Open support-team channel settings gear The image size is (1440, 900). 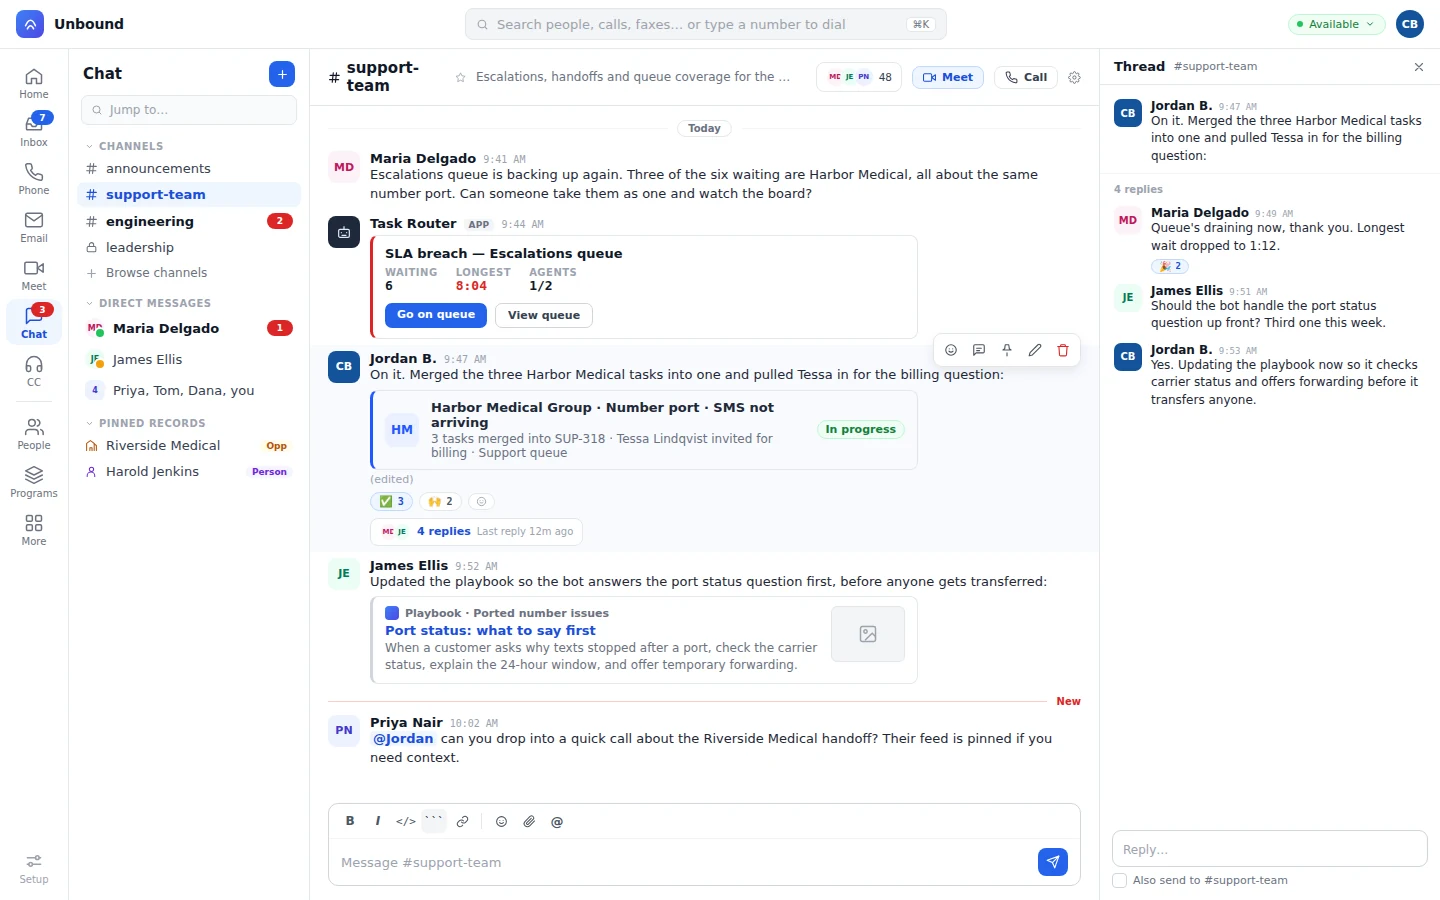click(1074, 77)
